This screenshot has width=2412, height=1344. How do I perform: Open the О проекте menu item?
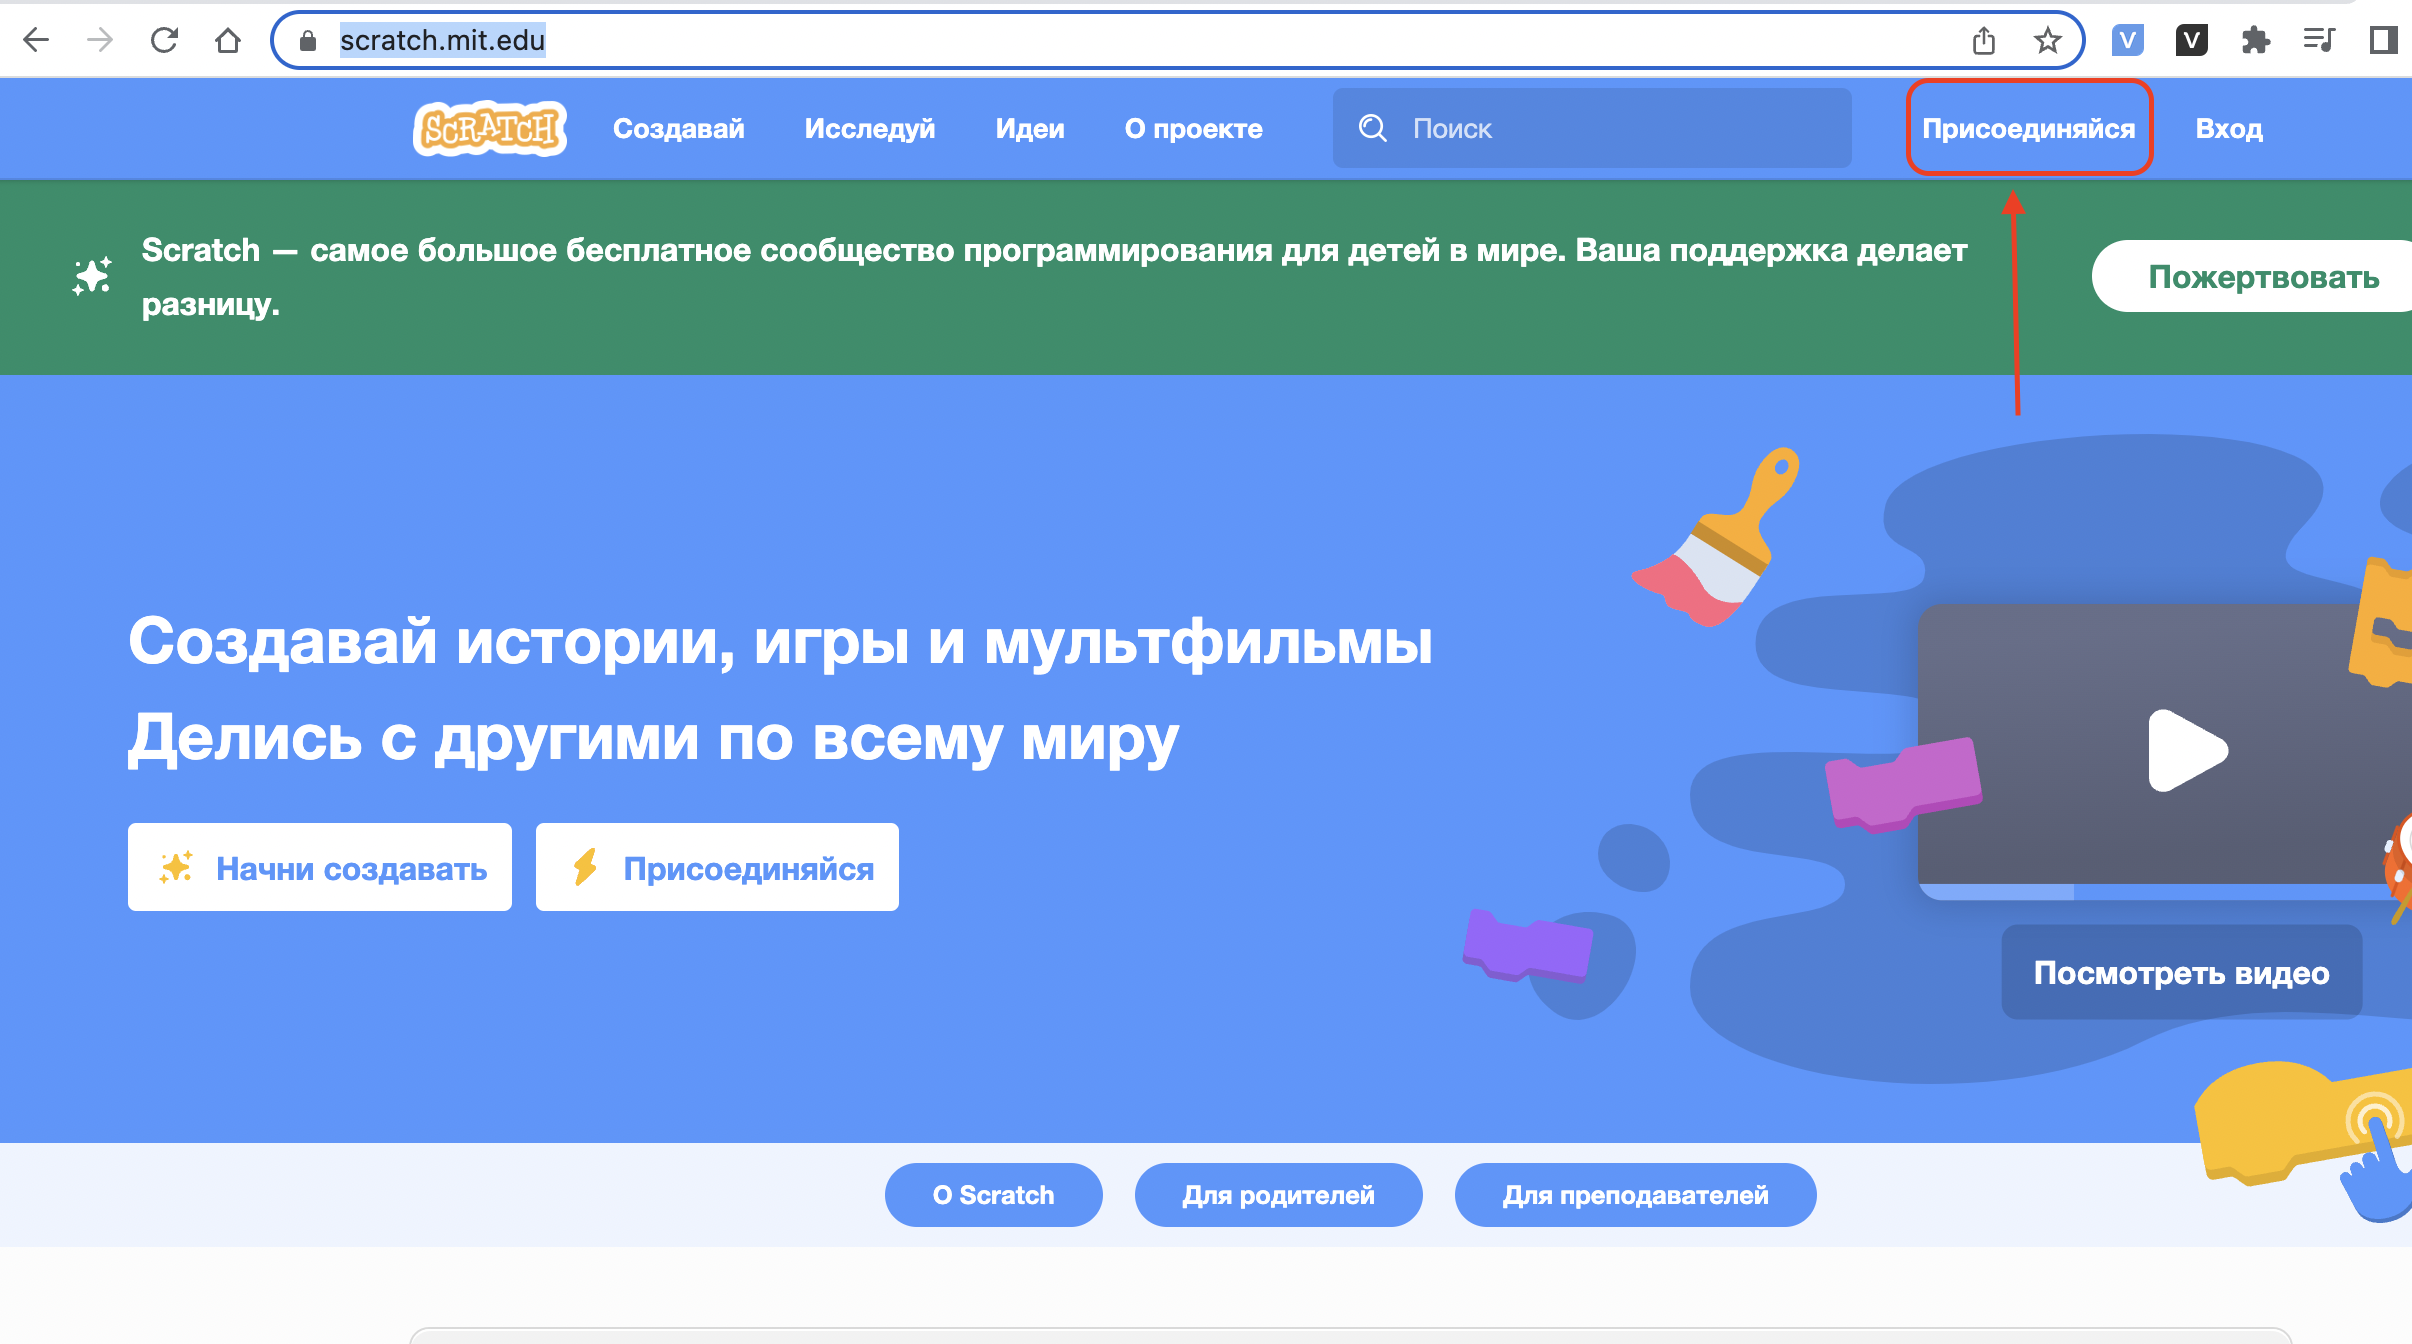tap(1194, 128)
